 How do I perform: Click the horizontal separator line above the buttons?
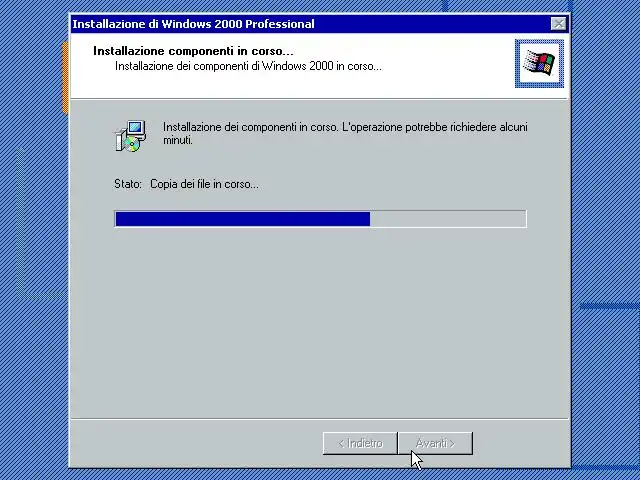point(320,419)
